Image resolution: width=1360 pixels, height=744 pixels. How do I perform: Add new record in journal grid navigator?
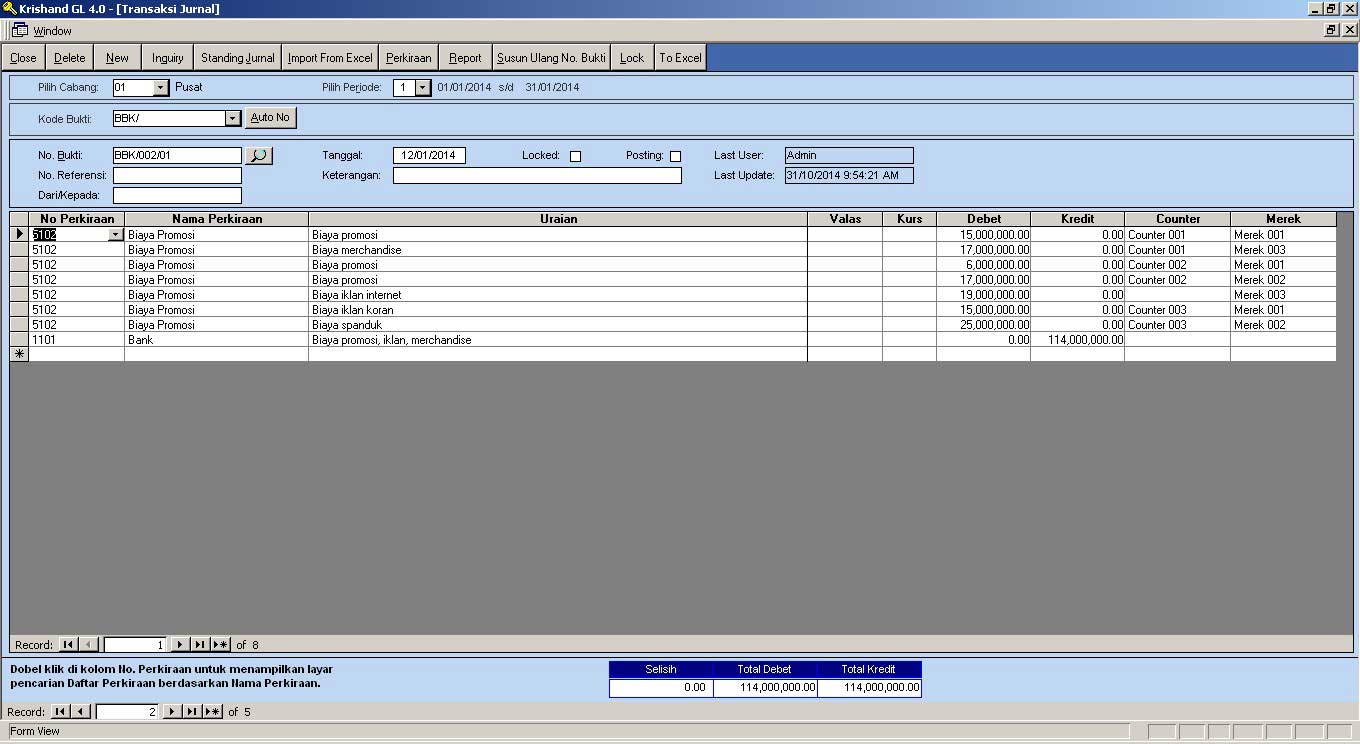(x=221, y=645)
